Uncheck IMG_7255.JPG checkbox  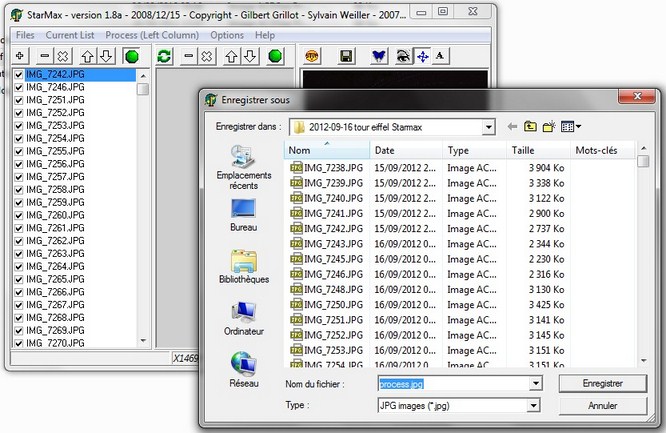(18, 151)
